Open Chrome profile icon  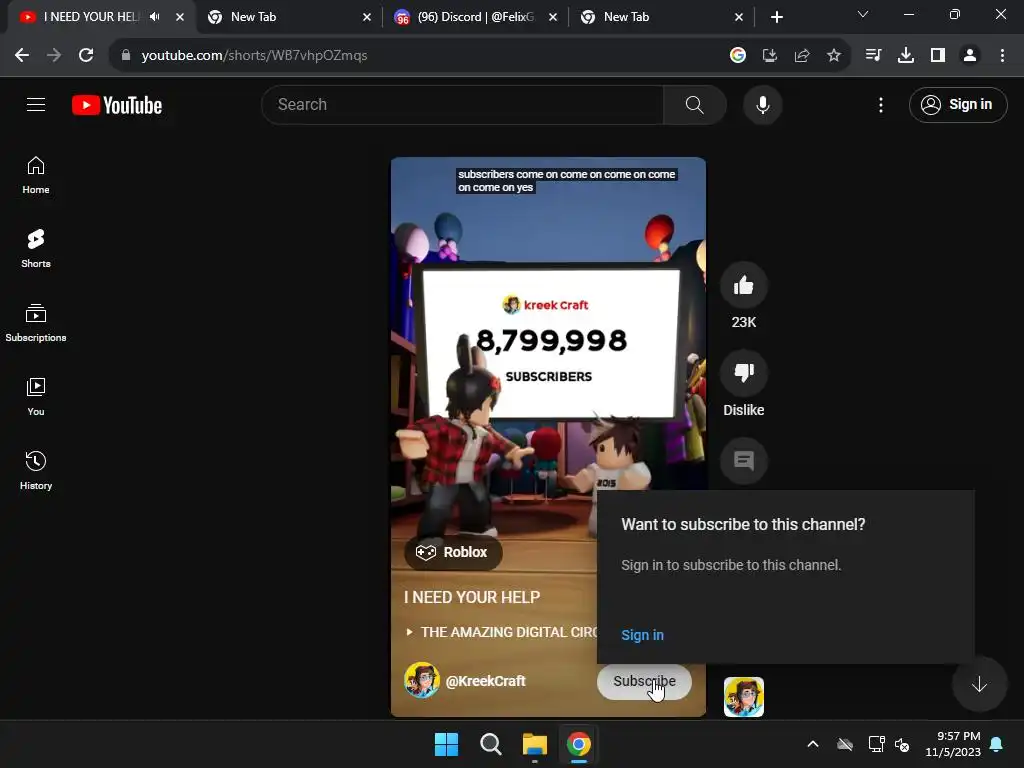[969, 56]
